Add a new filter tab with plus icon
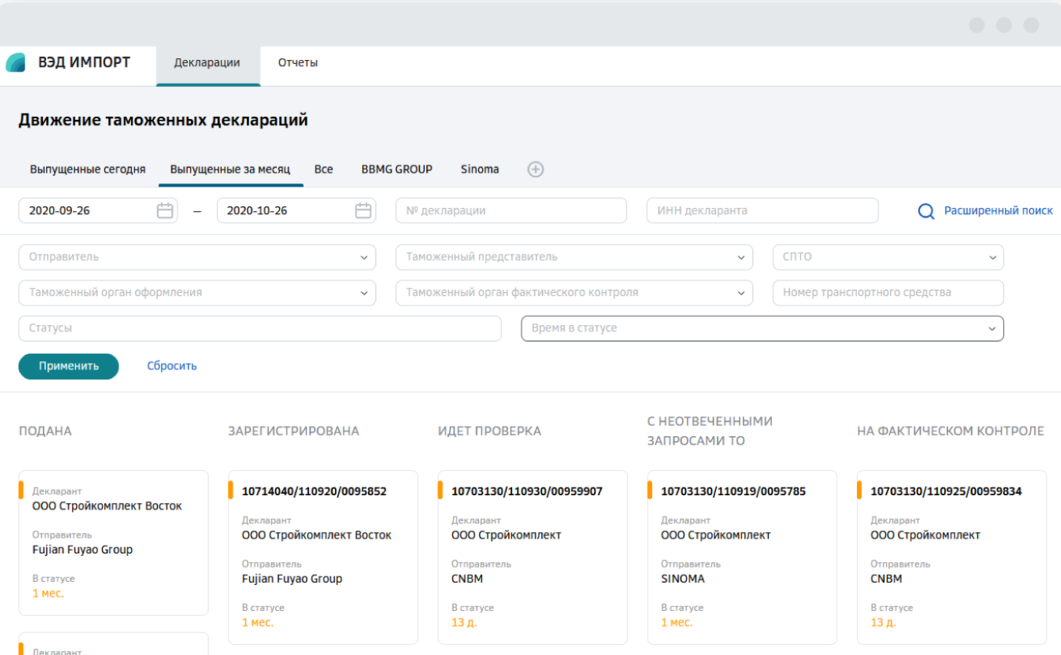This screenshot has height=655, width=1061. pos(535,169)
